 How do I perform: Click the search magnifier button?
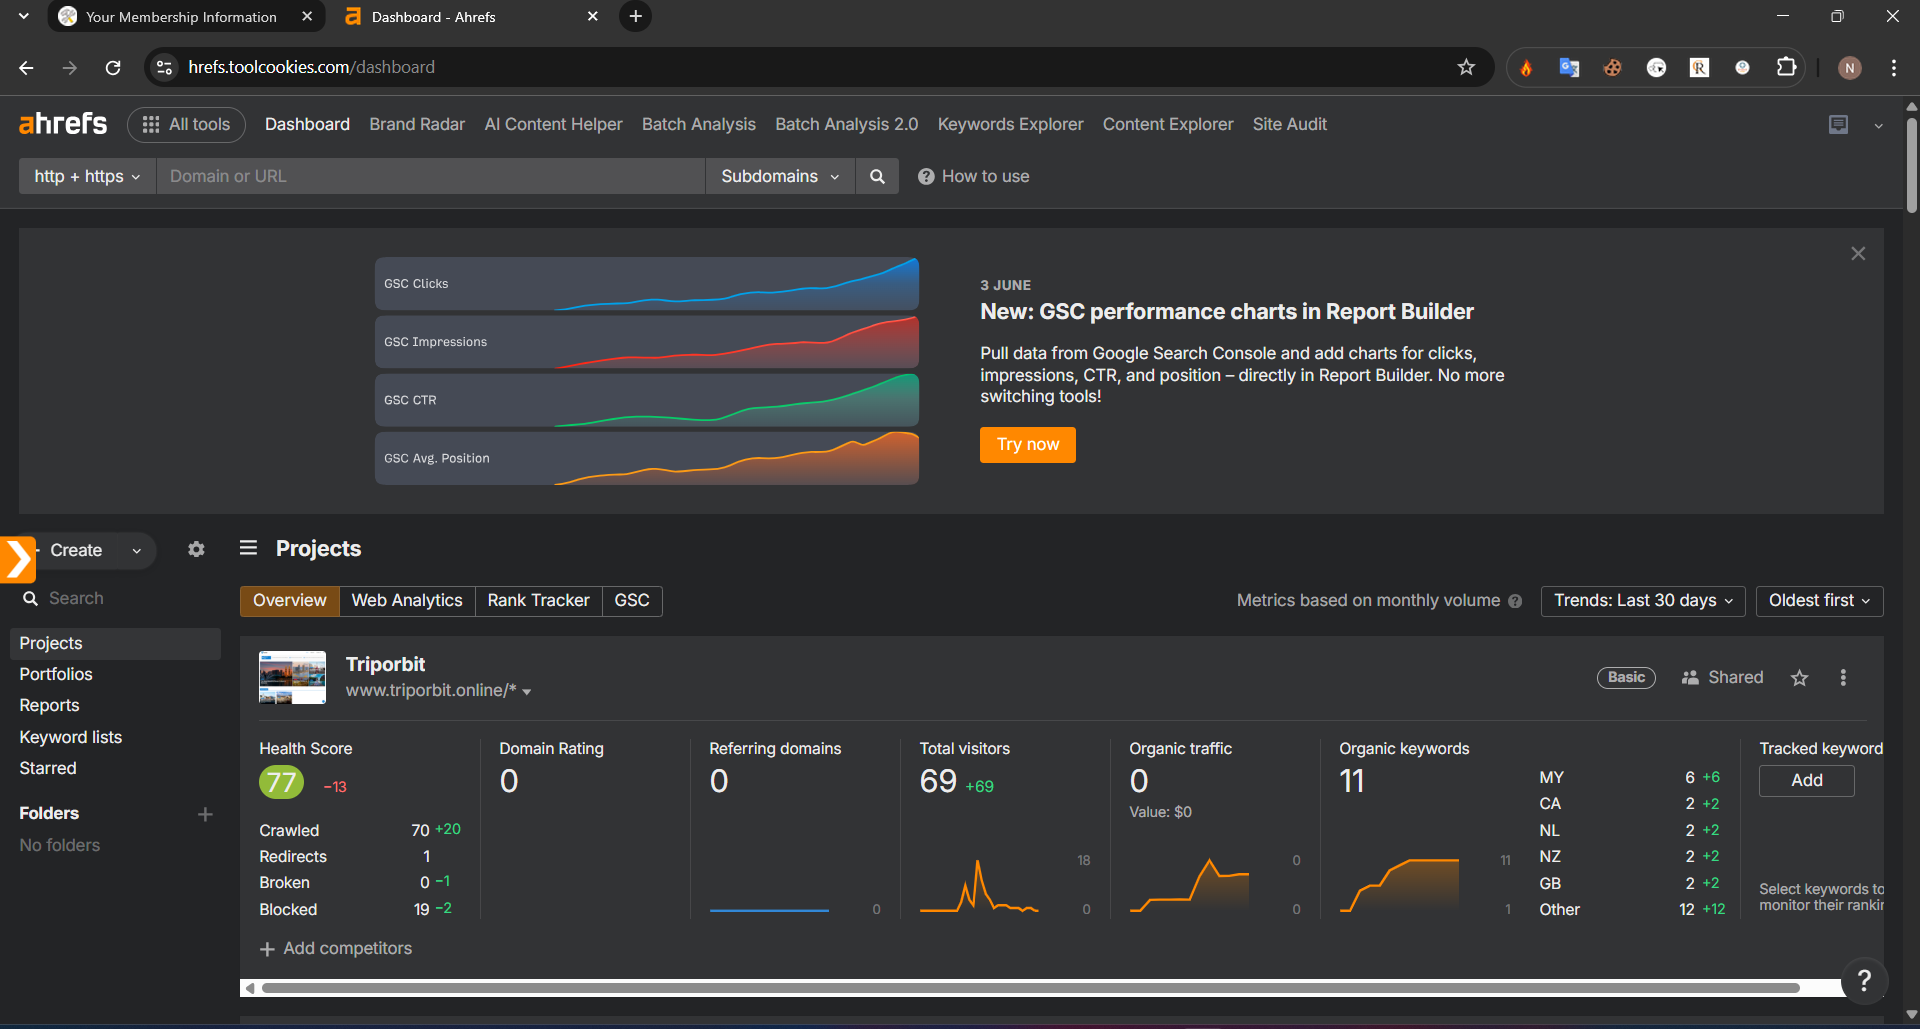coord(877,176)
